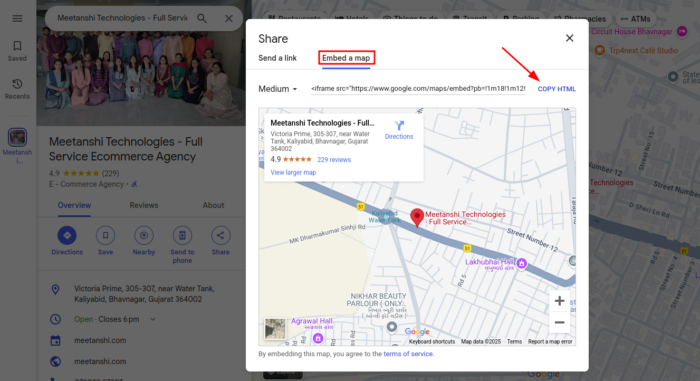Open the Overview tab of the place panel
Image resolution: width=700 pixels, height=381 pixels.
click(74, 205)
